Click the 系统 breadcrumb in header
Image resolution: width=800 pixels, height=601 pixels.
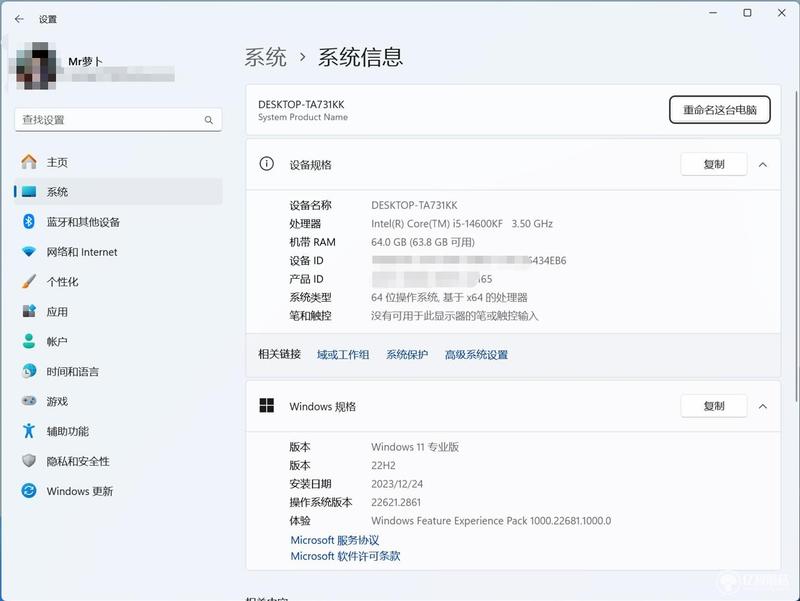point(265,57)
